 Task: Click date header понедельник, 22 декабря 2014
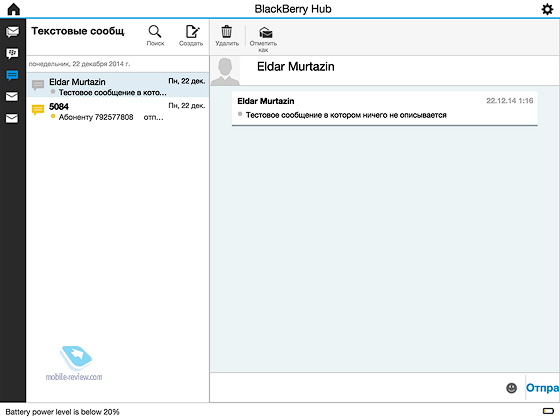click(x=79, y=64)
